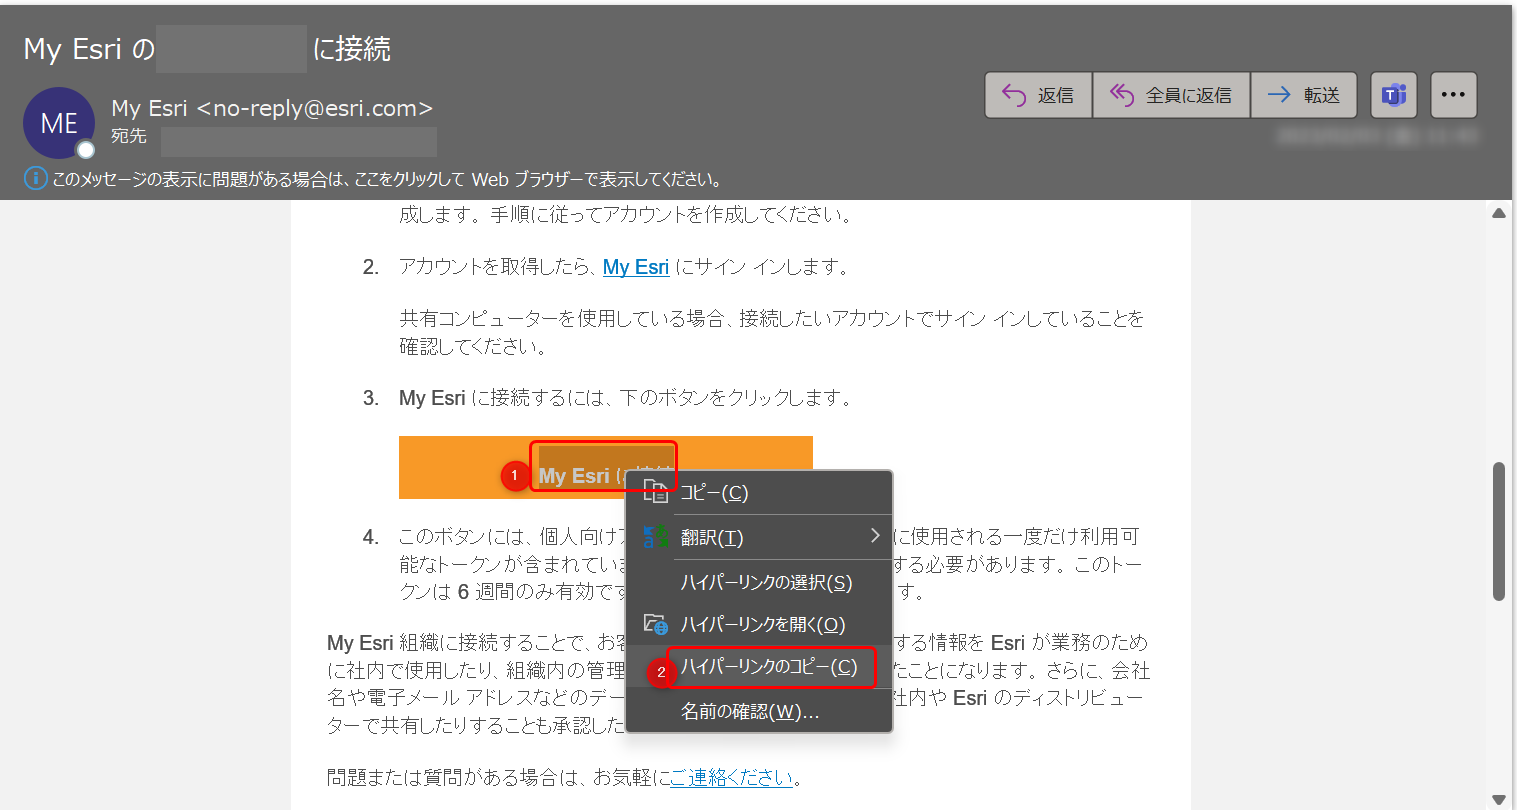Click the orange My Esri connect button
1517x810 pixels.
click(605, 467)
